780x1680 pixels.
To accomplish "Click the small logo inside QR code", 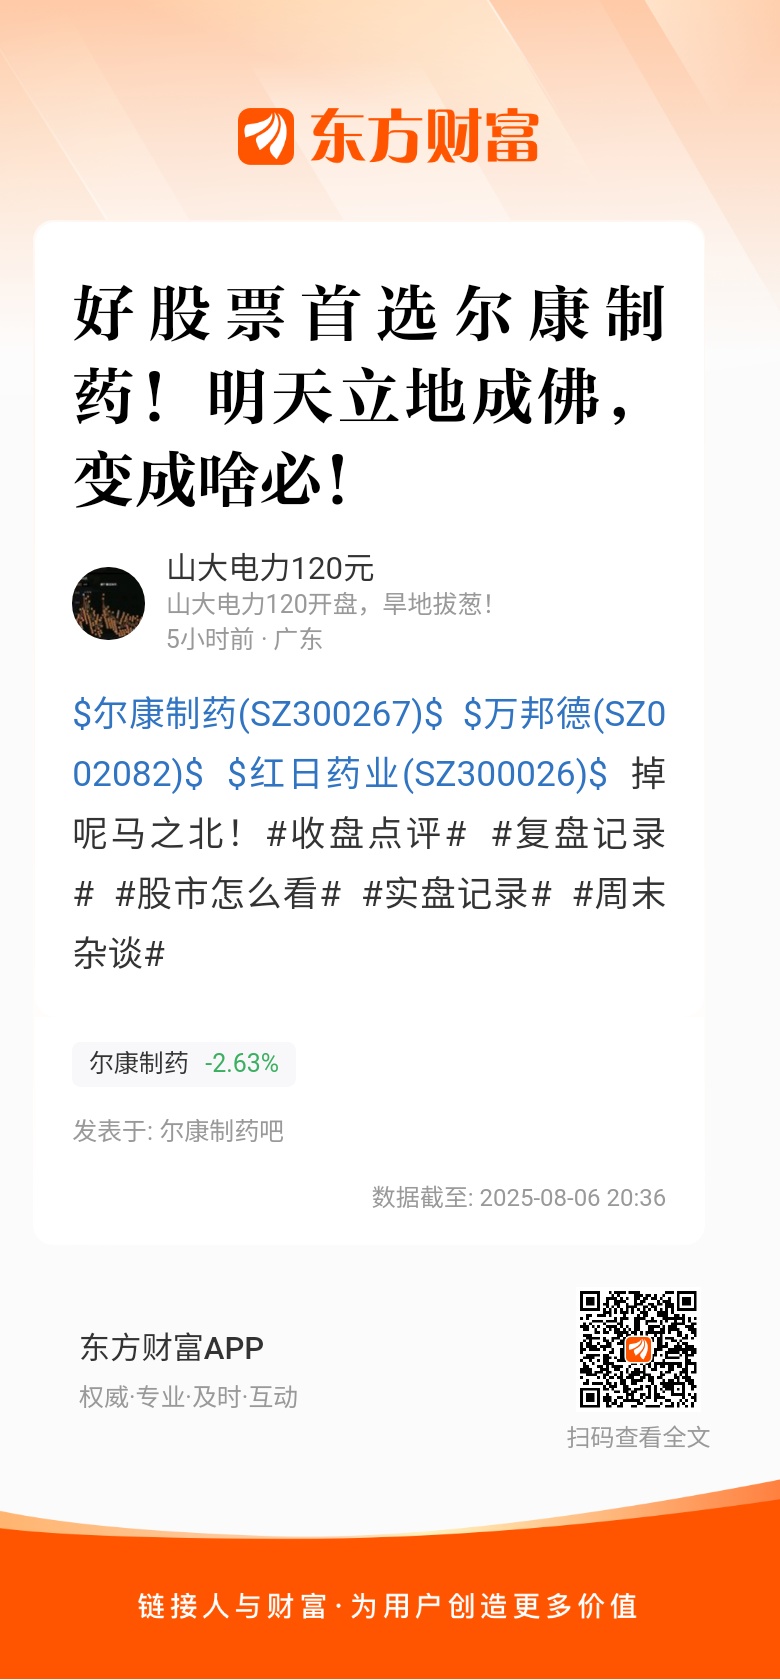I will click(638, 1349).
